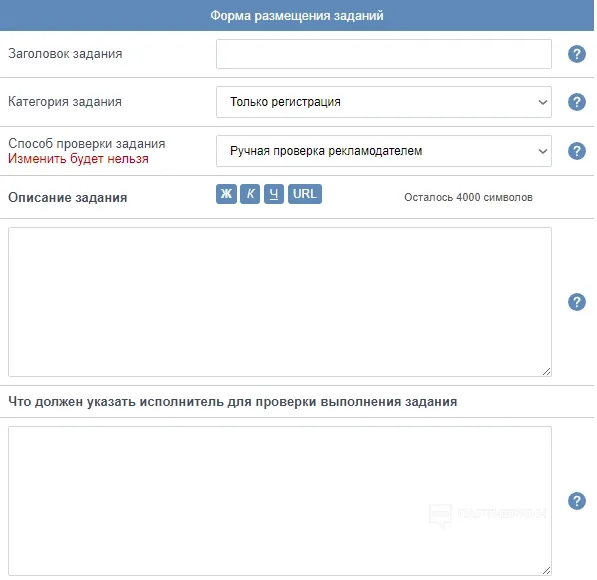The width and height of the screenshot is (597, 580).
Task: Click the Форма размещения заданий header
Action: [x=297, y=16]
